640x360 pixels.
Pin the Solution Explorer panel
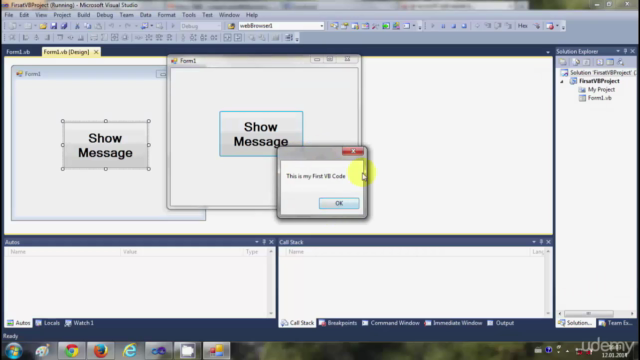point(625,51)
